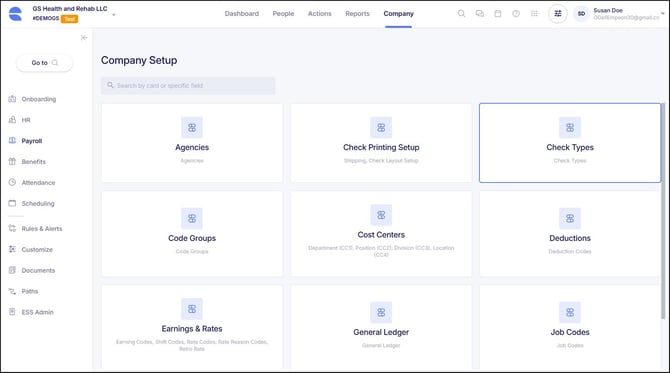
Task: Click the Check Types card icon
Action: point(570,127)
